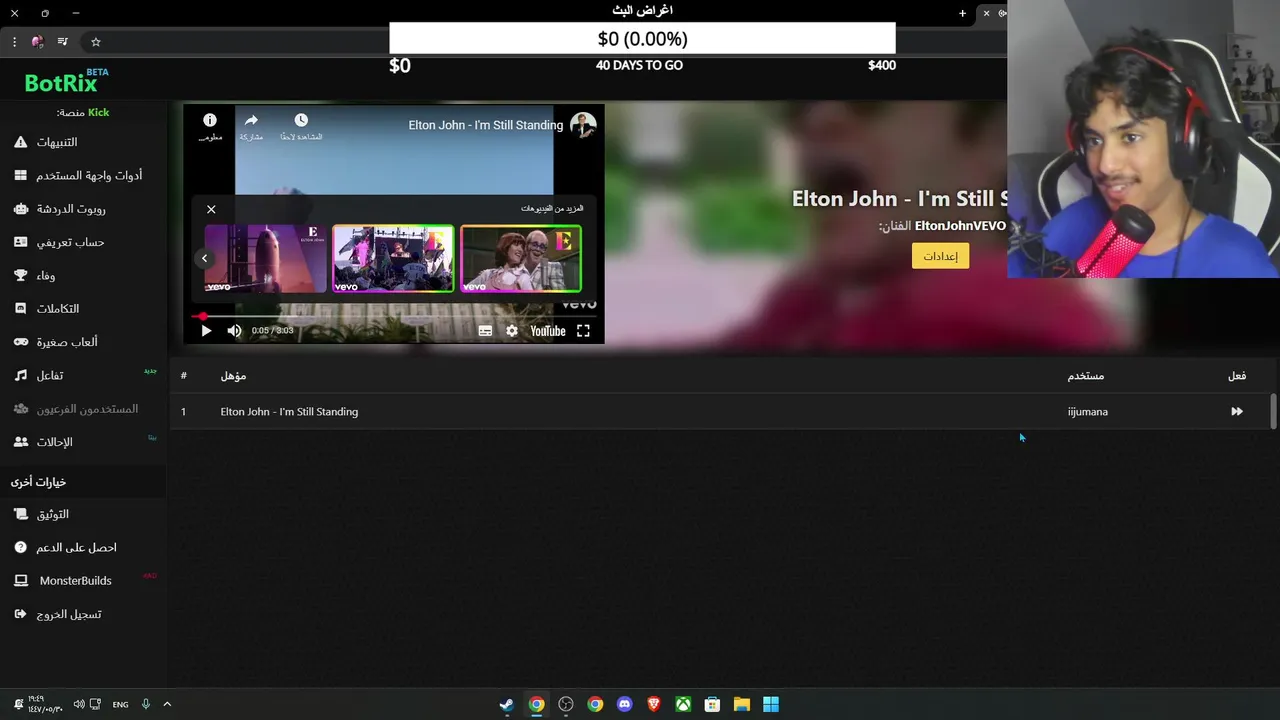Click the مؤهل column header
This screenshot has width=1280, height=720.
tap(233, 376)
